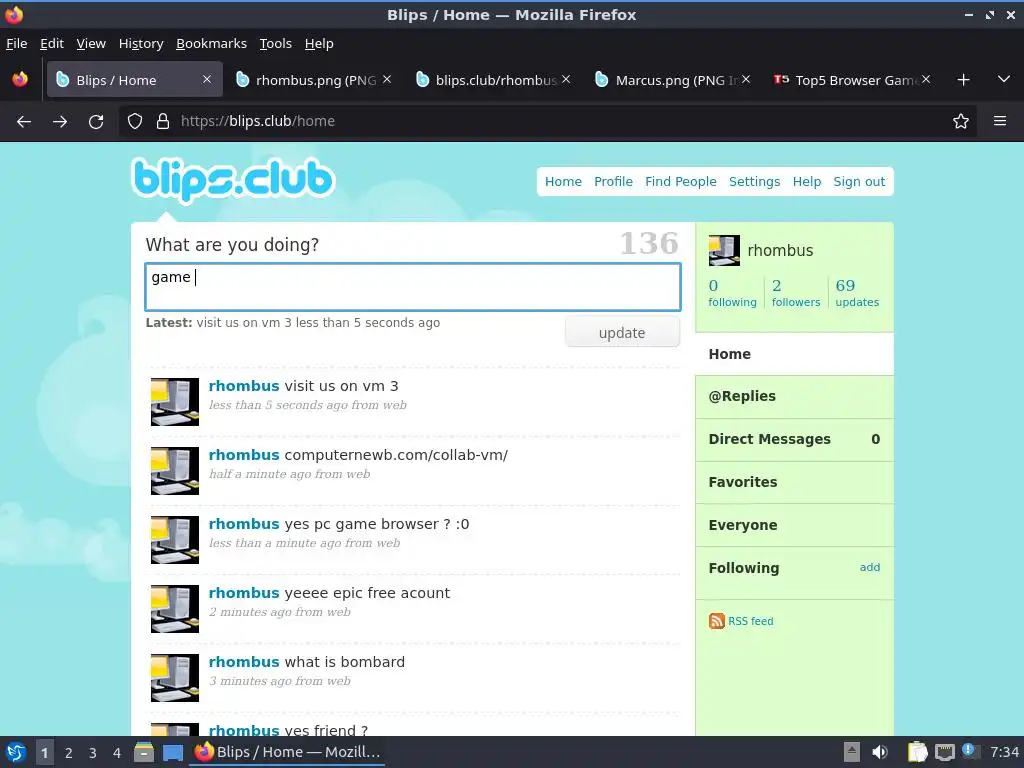Close the Blips / Home tab
The height and width of the screenshot is (768, 1024).
[x=207, y=80]
